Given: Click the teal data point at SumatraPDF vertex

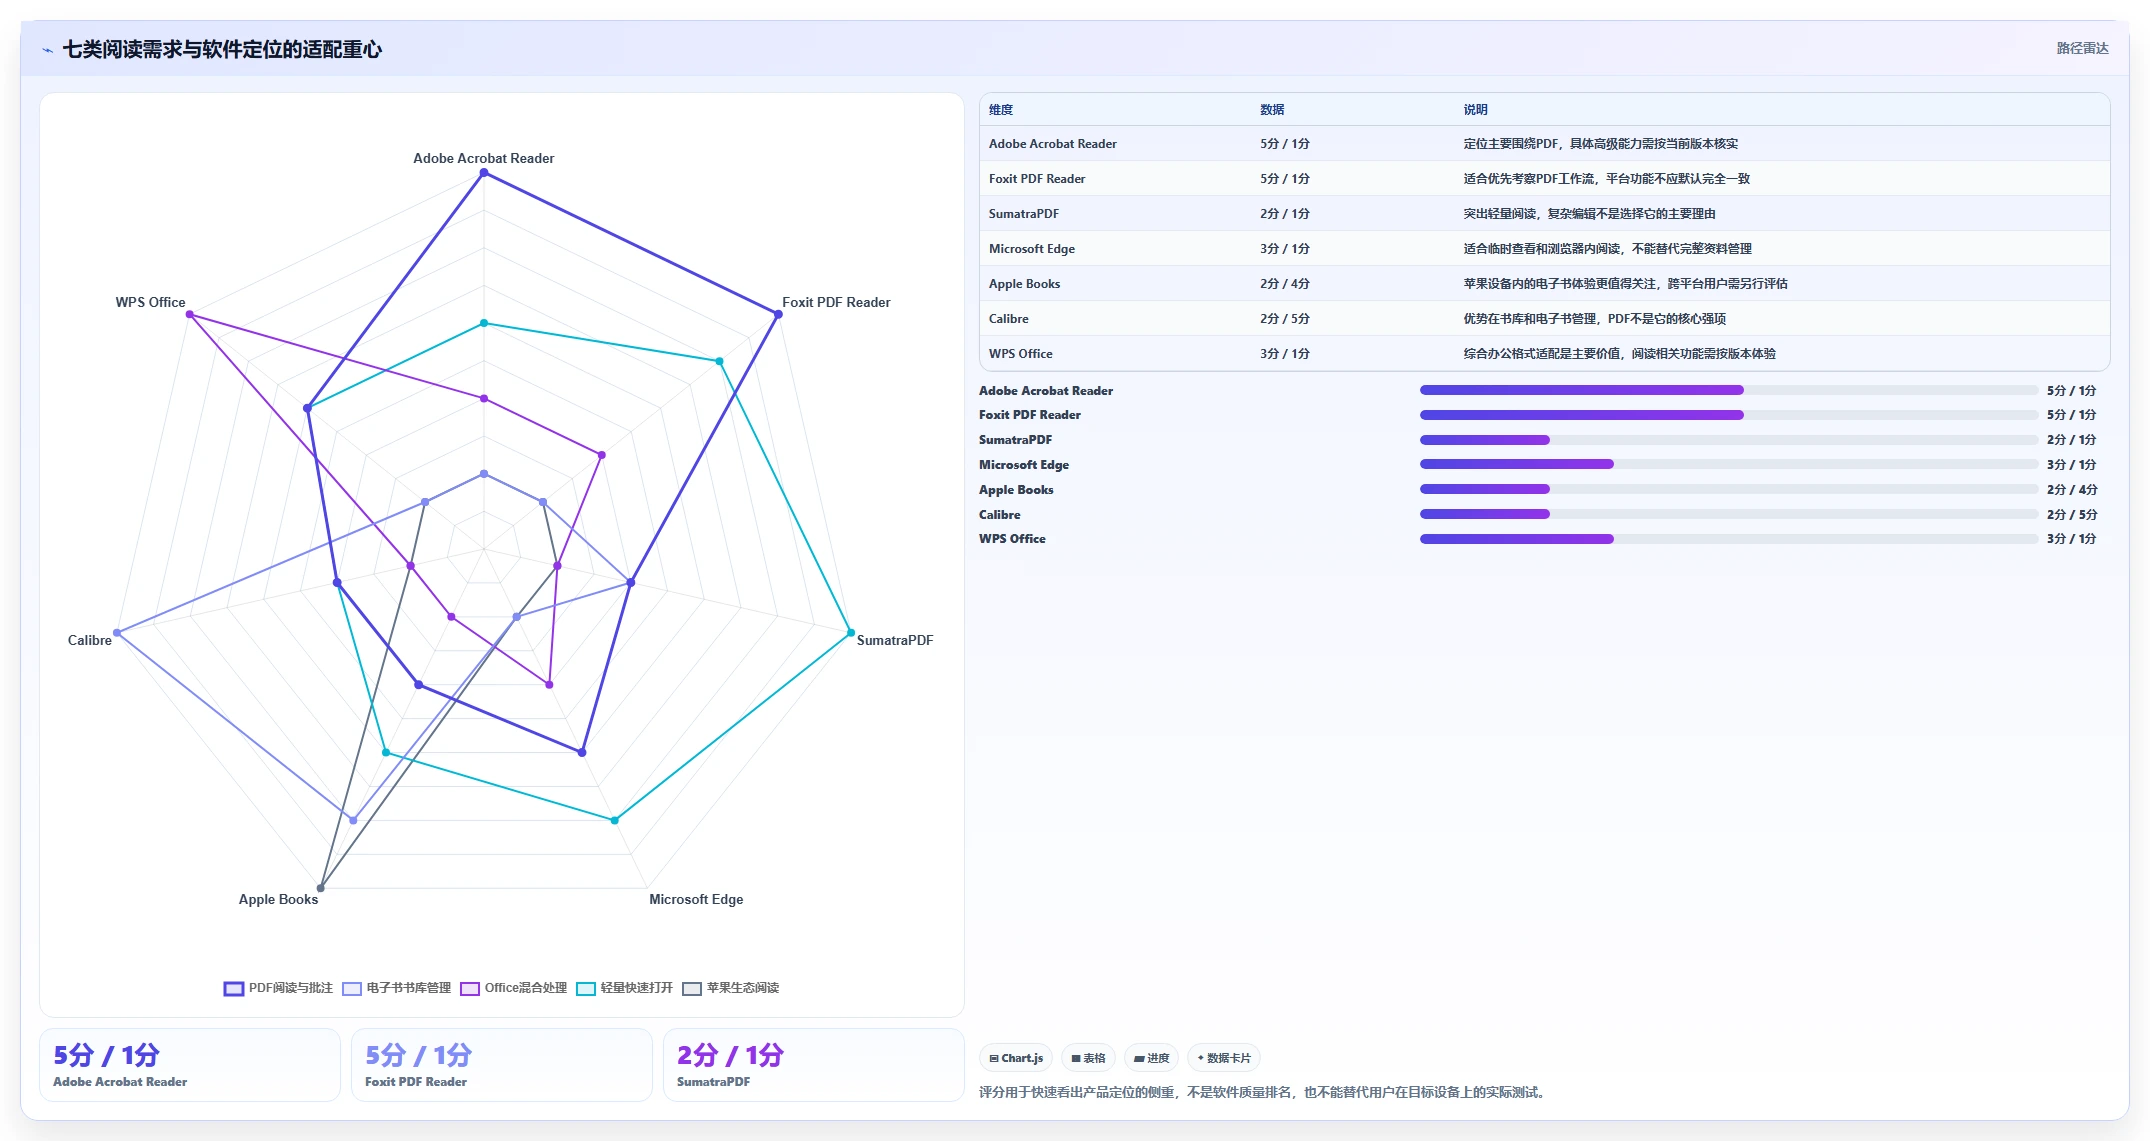Looking at the screenshot, I should point(851,633).
